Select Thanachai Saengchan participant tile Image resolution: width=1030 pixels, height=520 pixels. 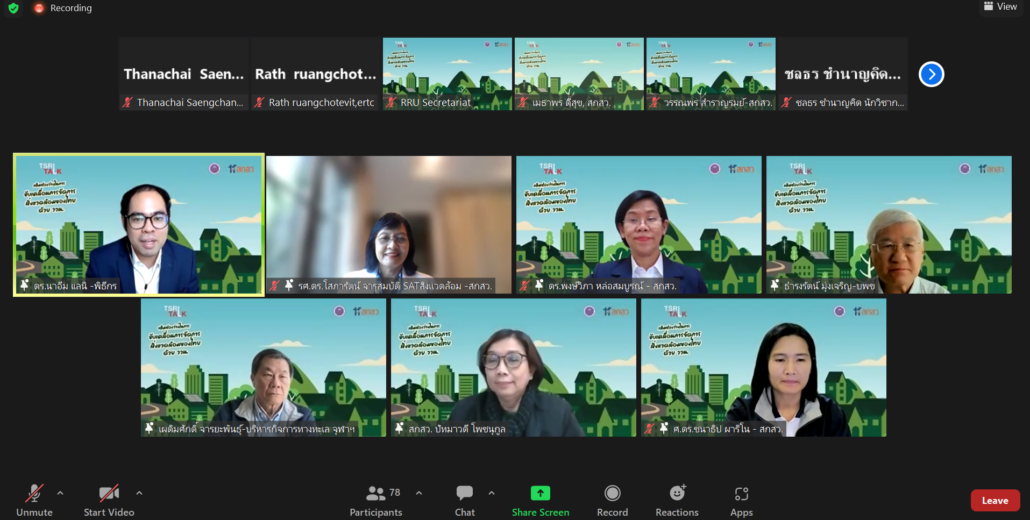(183, 74)
